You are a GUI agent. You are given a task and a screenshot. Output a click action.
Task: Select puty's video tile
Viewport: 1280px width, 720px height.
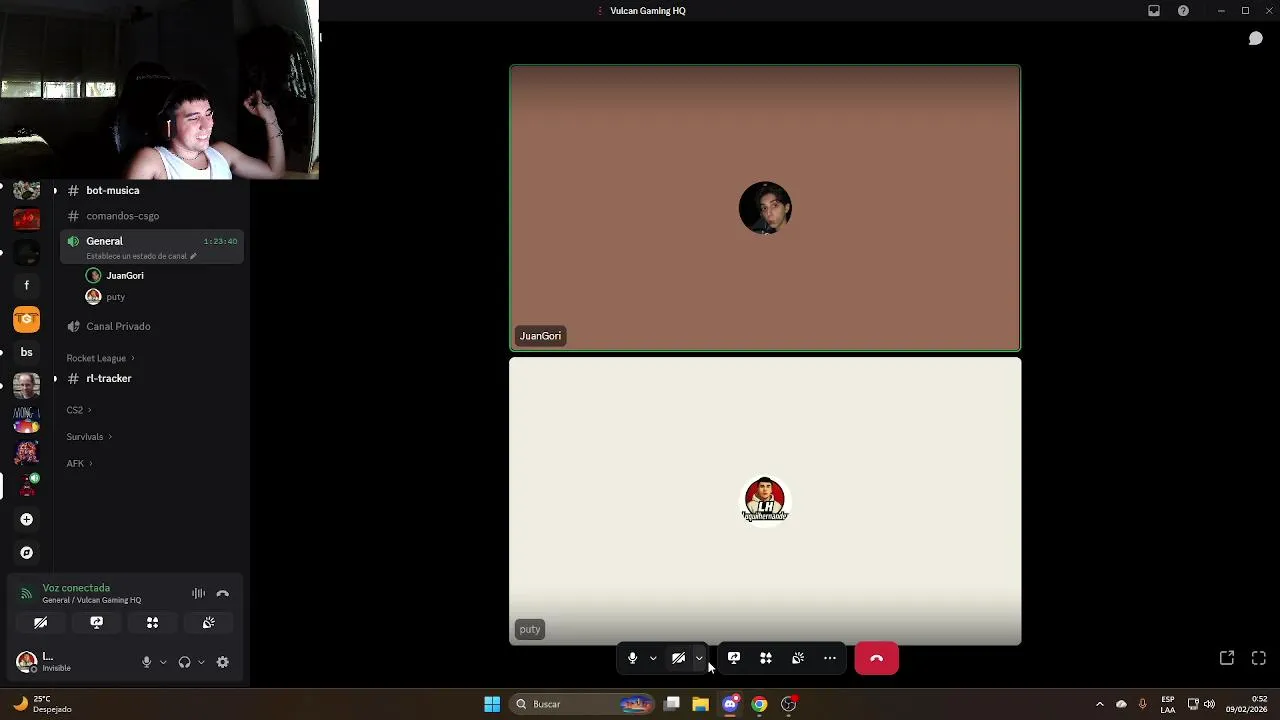coord(765,501)
